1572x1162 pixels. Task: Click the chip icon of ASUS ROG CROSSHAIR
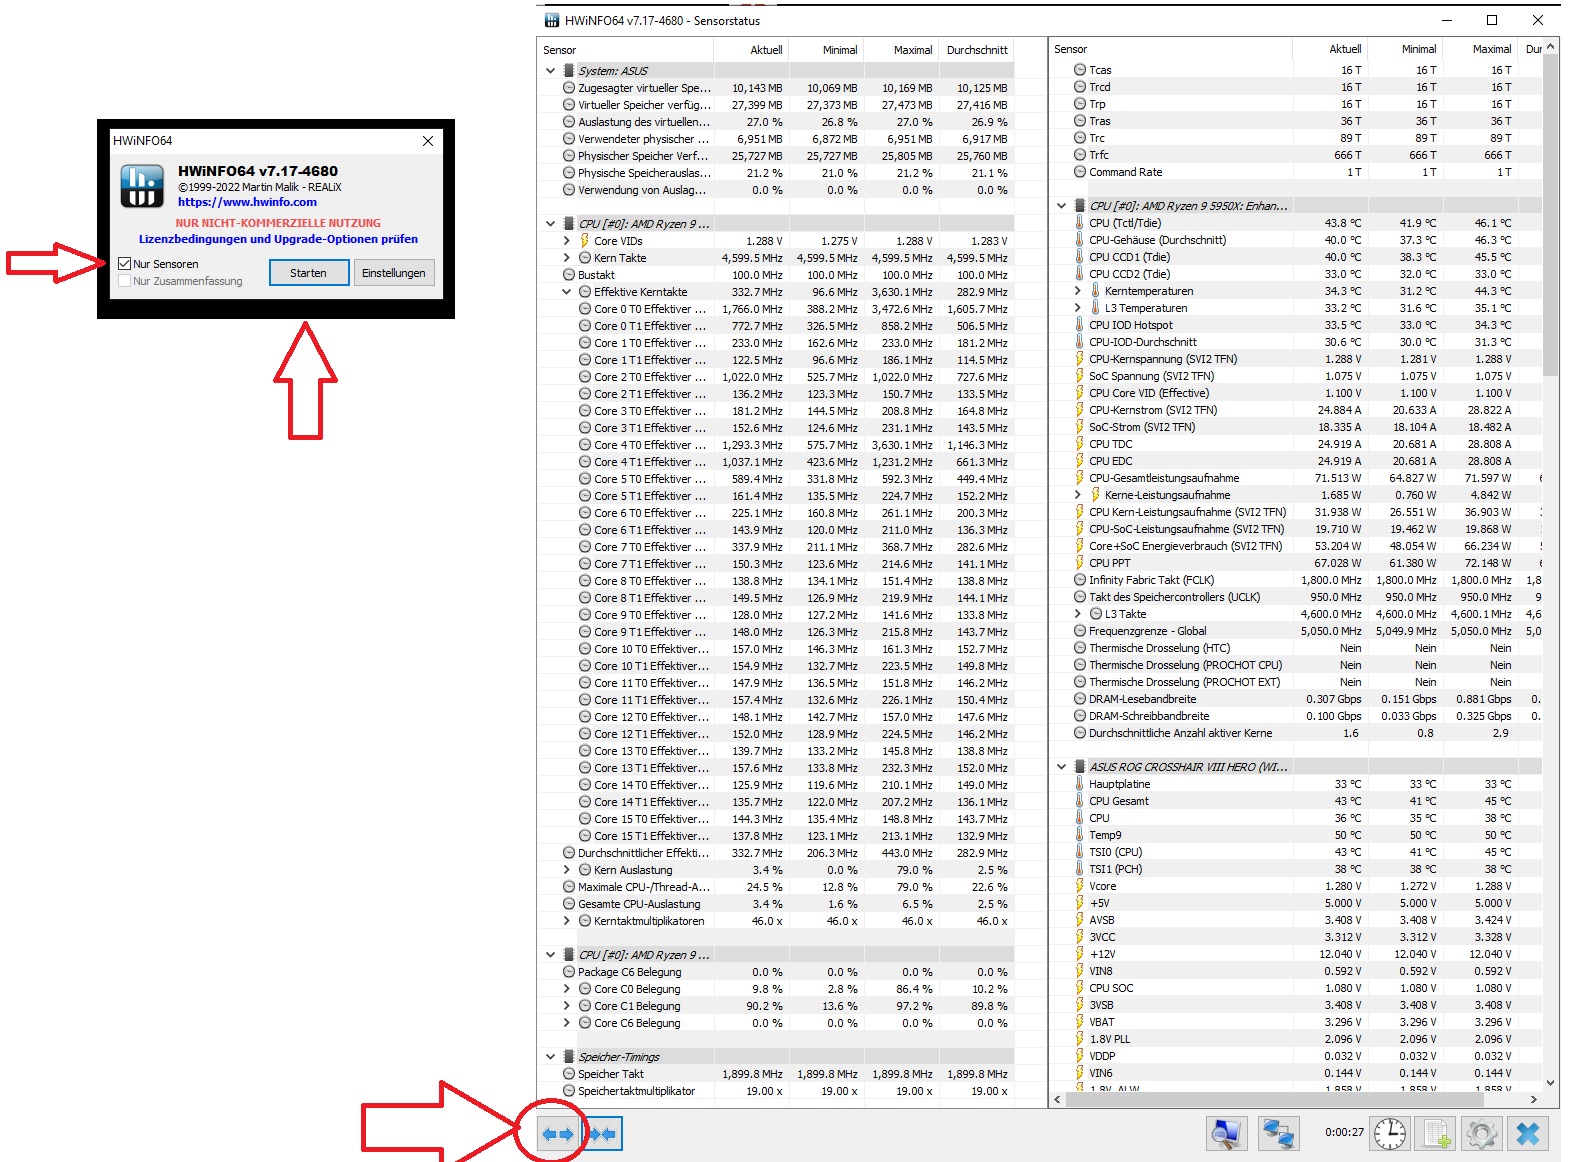[1079, 767]
